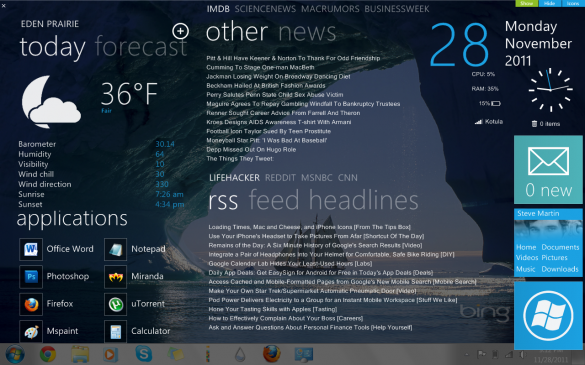The height and width of the screenshot is (365, 585).
Task: Launch Firefox from the applications list
Action: [47, 304]
